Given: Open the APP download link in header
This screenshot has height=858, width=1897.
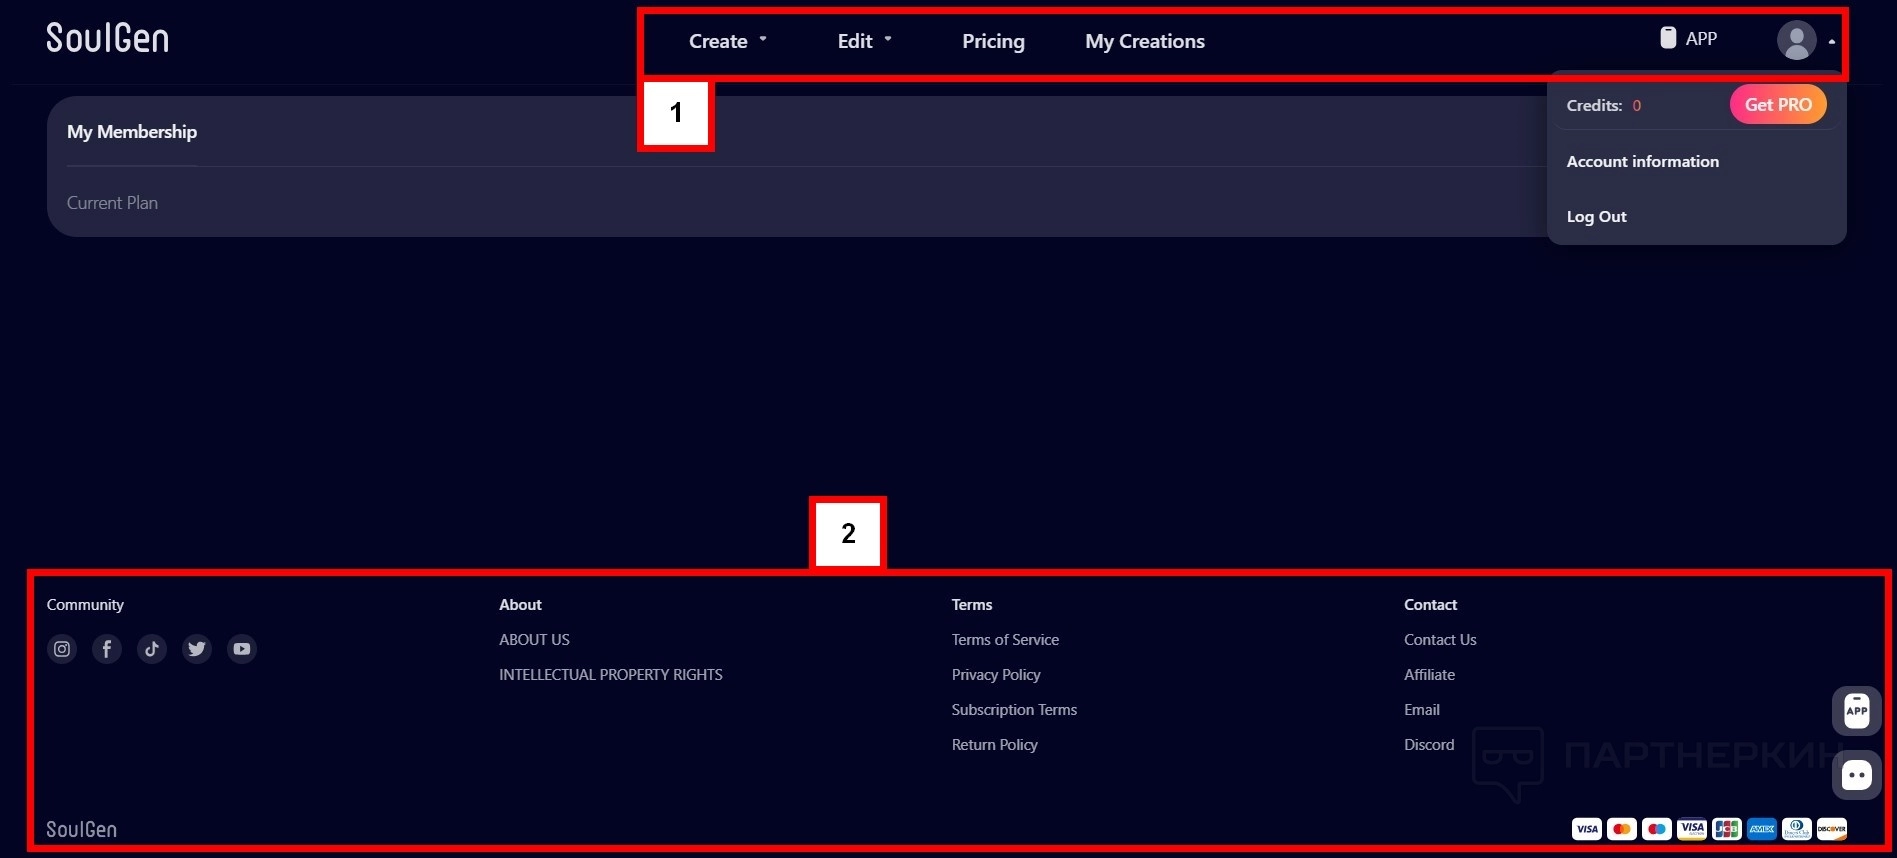Looking at the screenshot, I should click(1688, 38).
